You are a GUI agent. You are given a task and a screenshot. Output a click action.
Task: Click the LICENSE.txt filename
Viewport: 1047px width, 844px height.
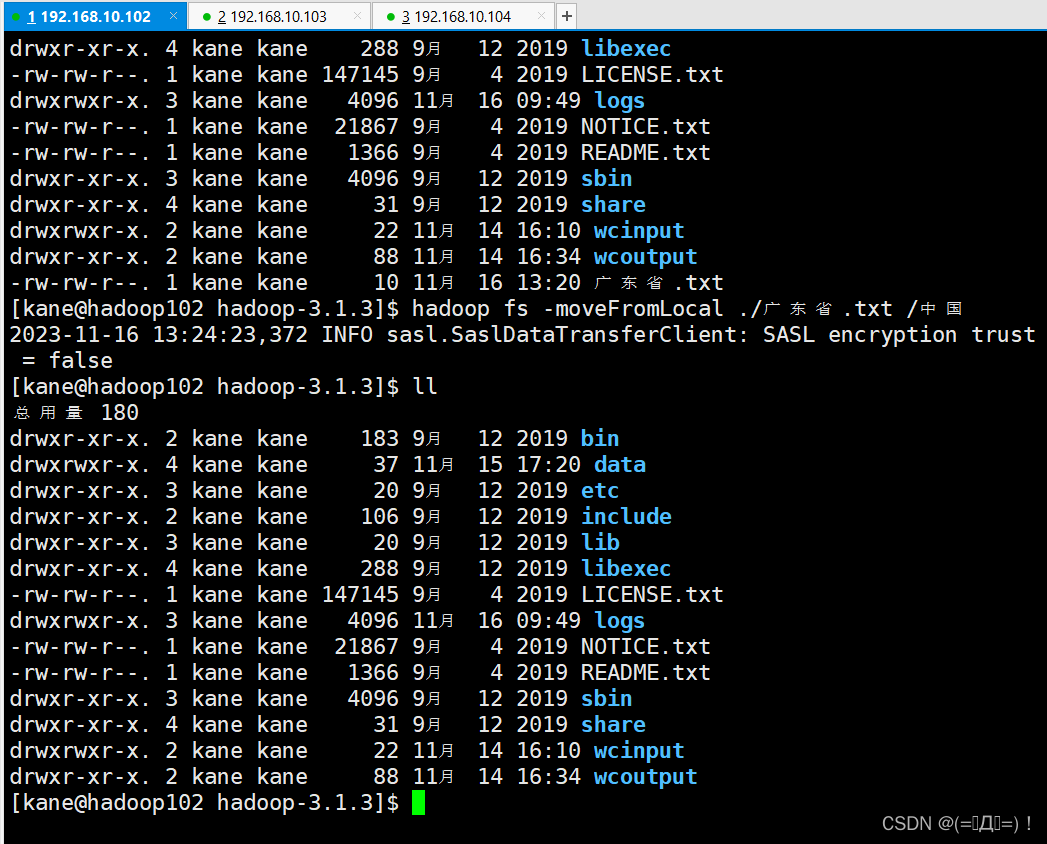click(x=652, y=594)
